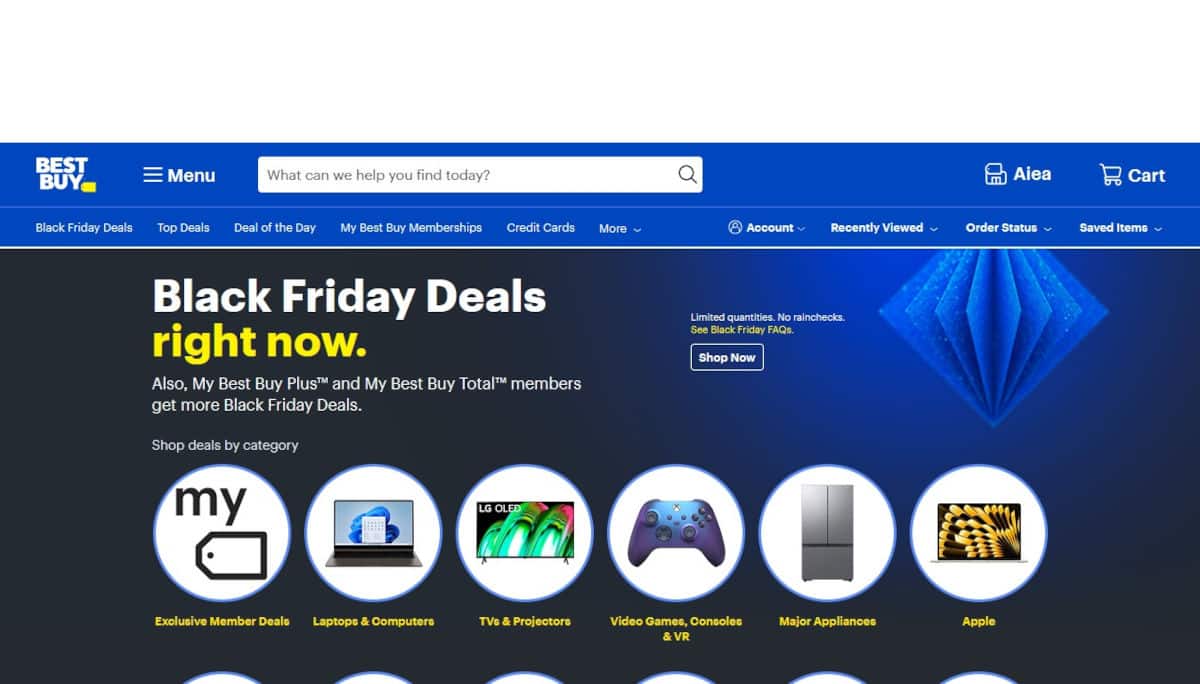Image resolution: width=1200 pixels, height=684 pixels.
Task: Follow the See Black Friday FAQs link
Action: pos(742,330)
